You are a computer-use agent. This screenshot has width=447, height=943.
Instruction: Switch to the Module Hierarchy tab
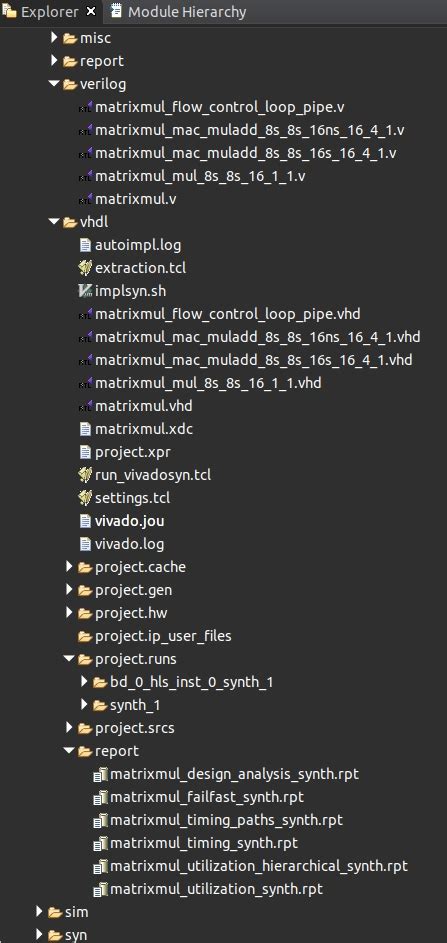(178, 11)
